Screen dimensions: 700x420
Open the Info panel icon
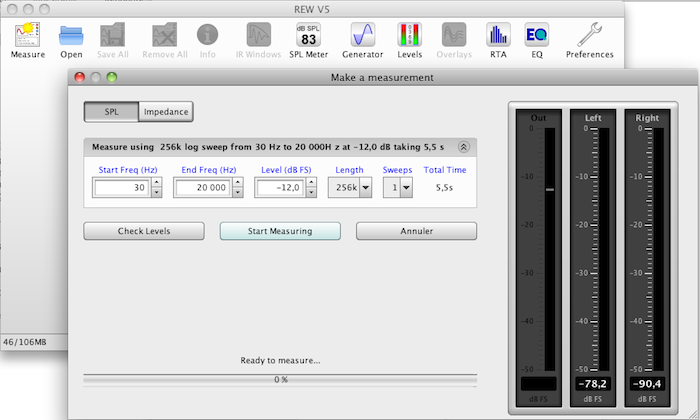pos(208,41)
